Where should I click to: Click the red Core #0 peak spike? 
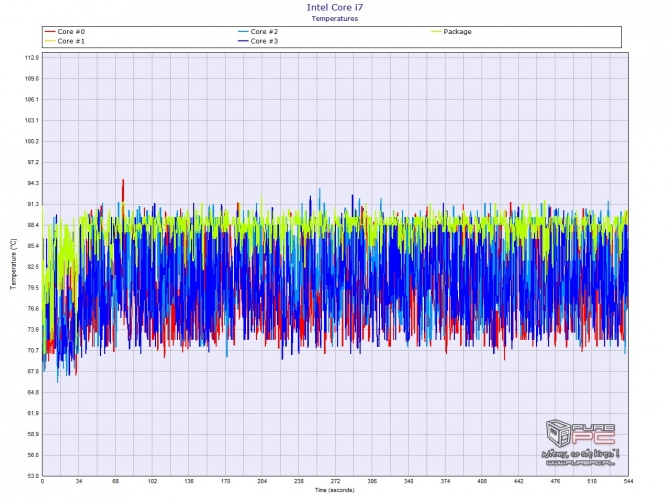coord(123,190)
